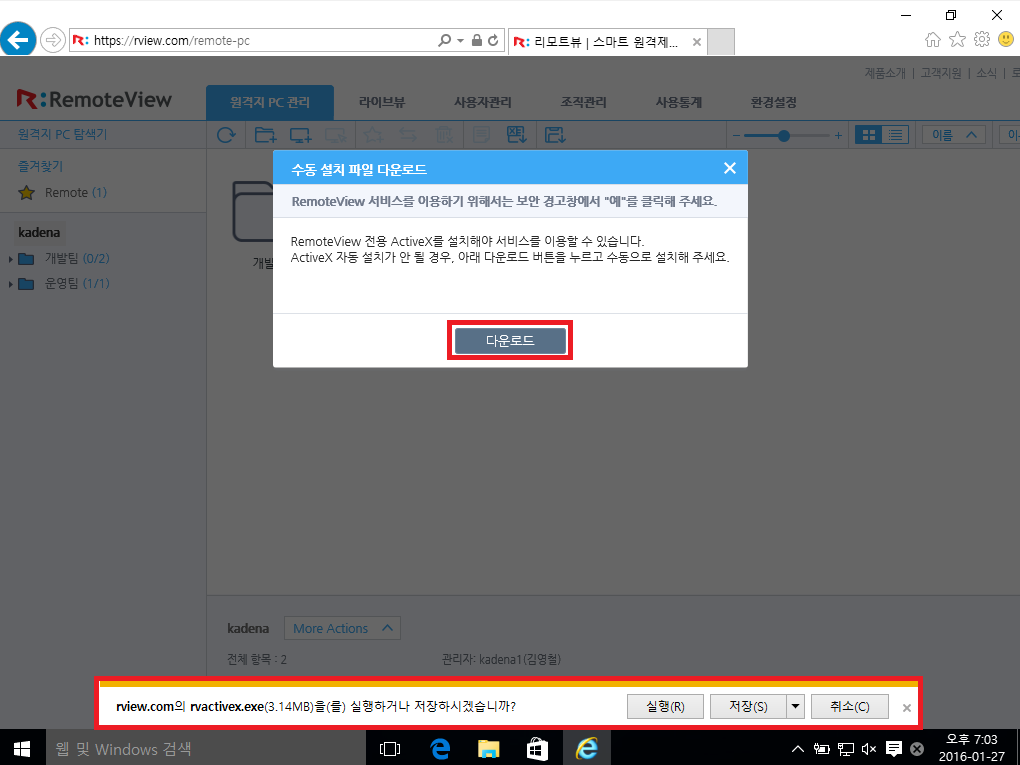Click the security lock icon
Screen dimensions: 1020x765
477,40
